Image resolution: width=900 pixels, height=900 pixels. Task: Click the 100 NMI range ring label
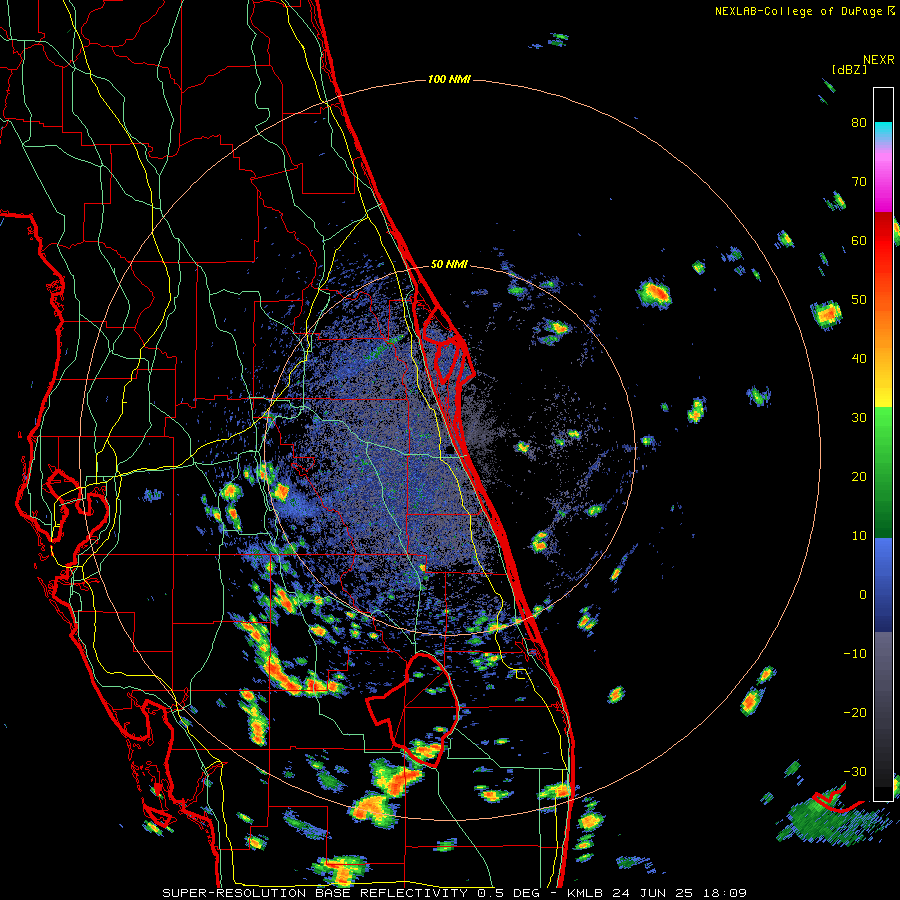point(449,79)
